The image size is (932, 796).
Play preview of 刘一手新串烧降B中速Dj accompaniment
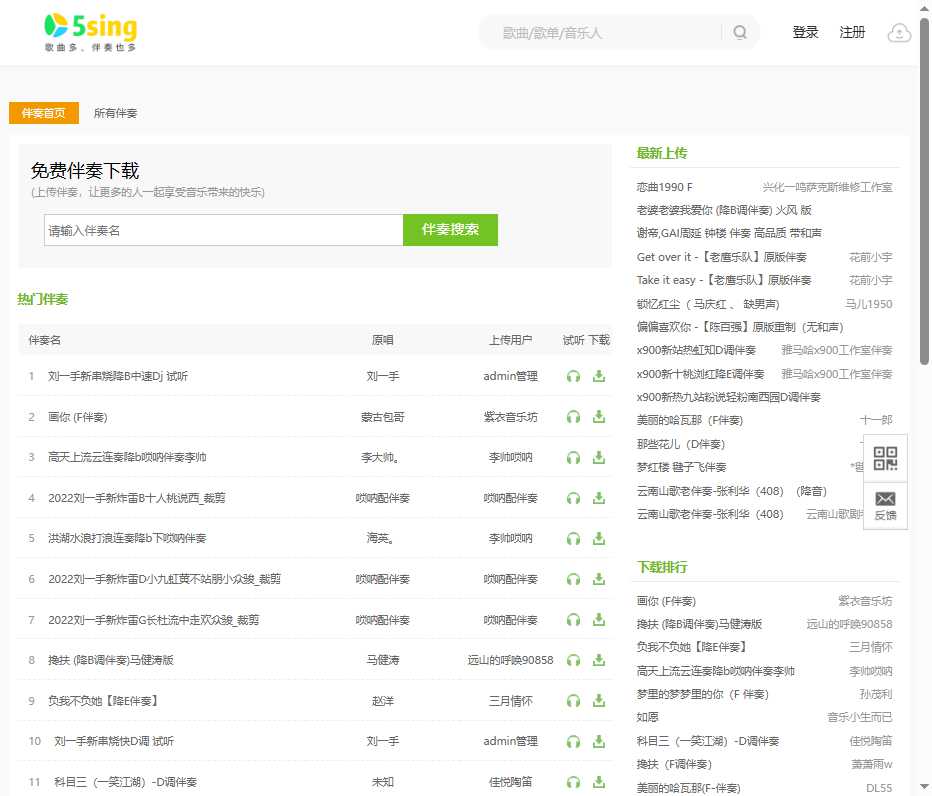(573, 376)
